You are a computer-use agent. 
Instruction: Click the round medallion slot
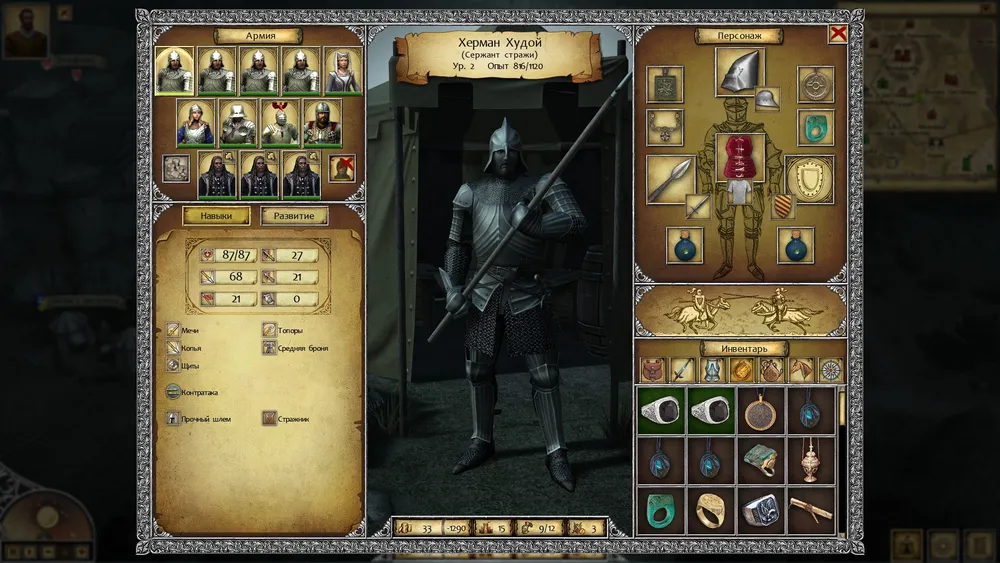tap(816, 84)
